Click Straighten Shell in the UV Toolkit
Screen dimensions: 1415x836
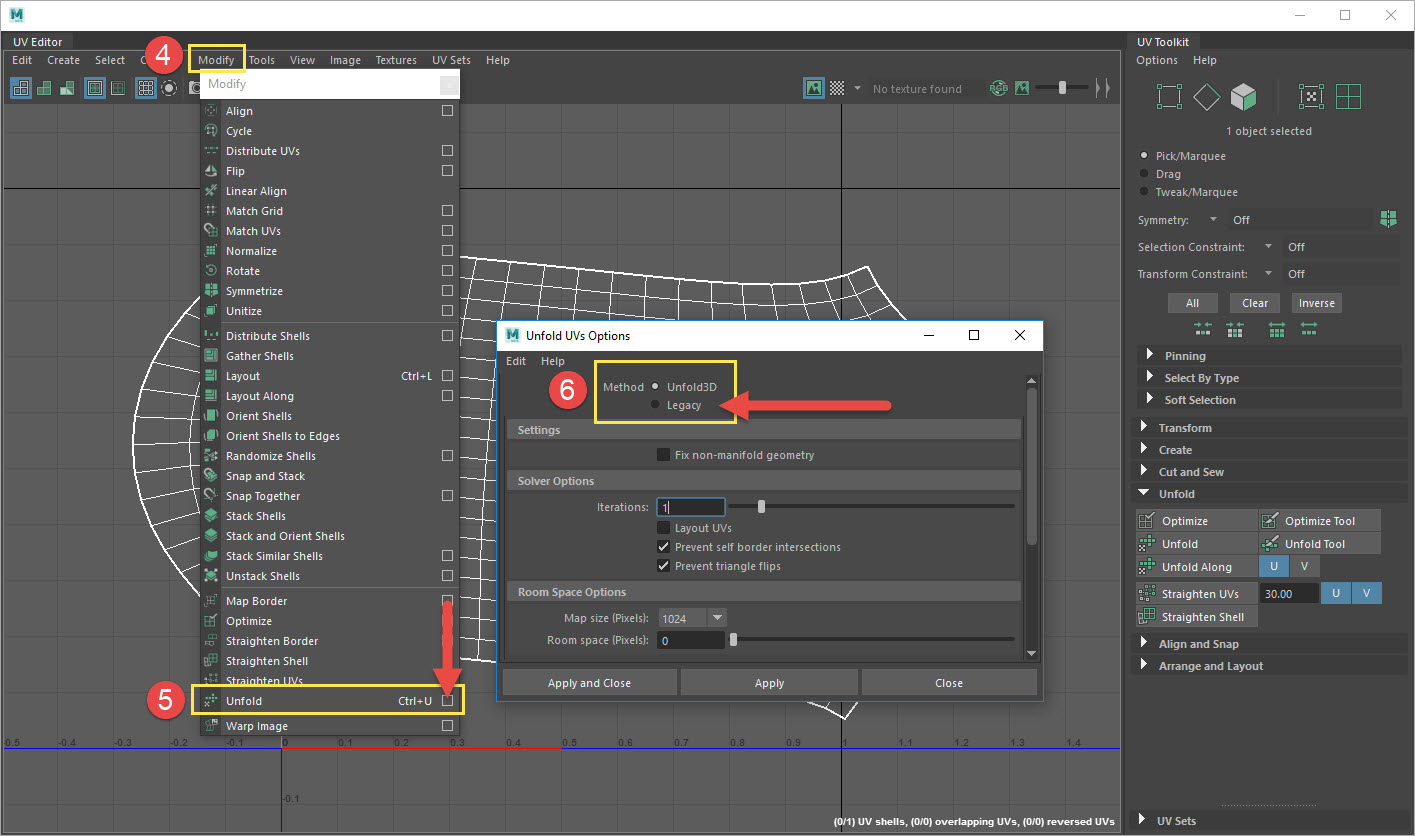(1196, 617)
